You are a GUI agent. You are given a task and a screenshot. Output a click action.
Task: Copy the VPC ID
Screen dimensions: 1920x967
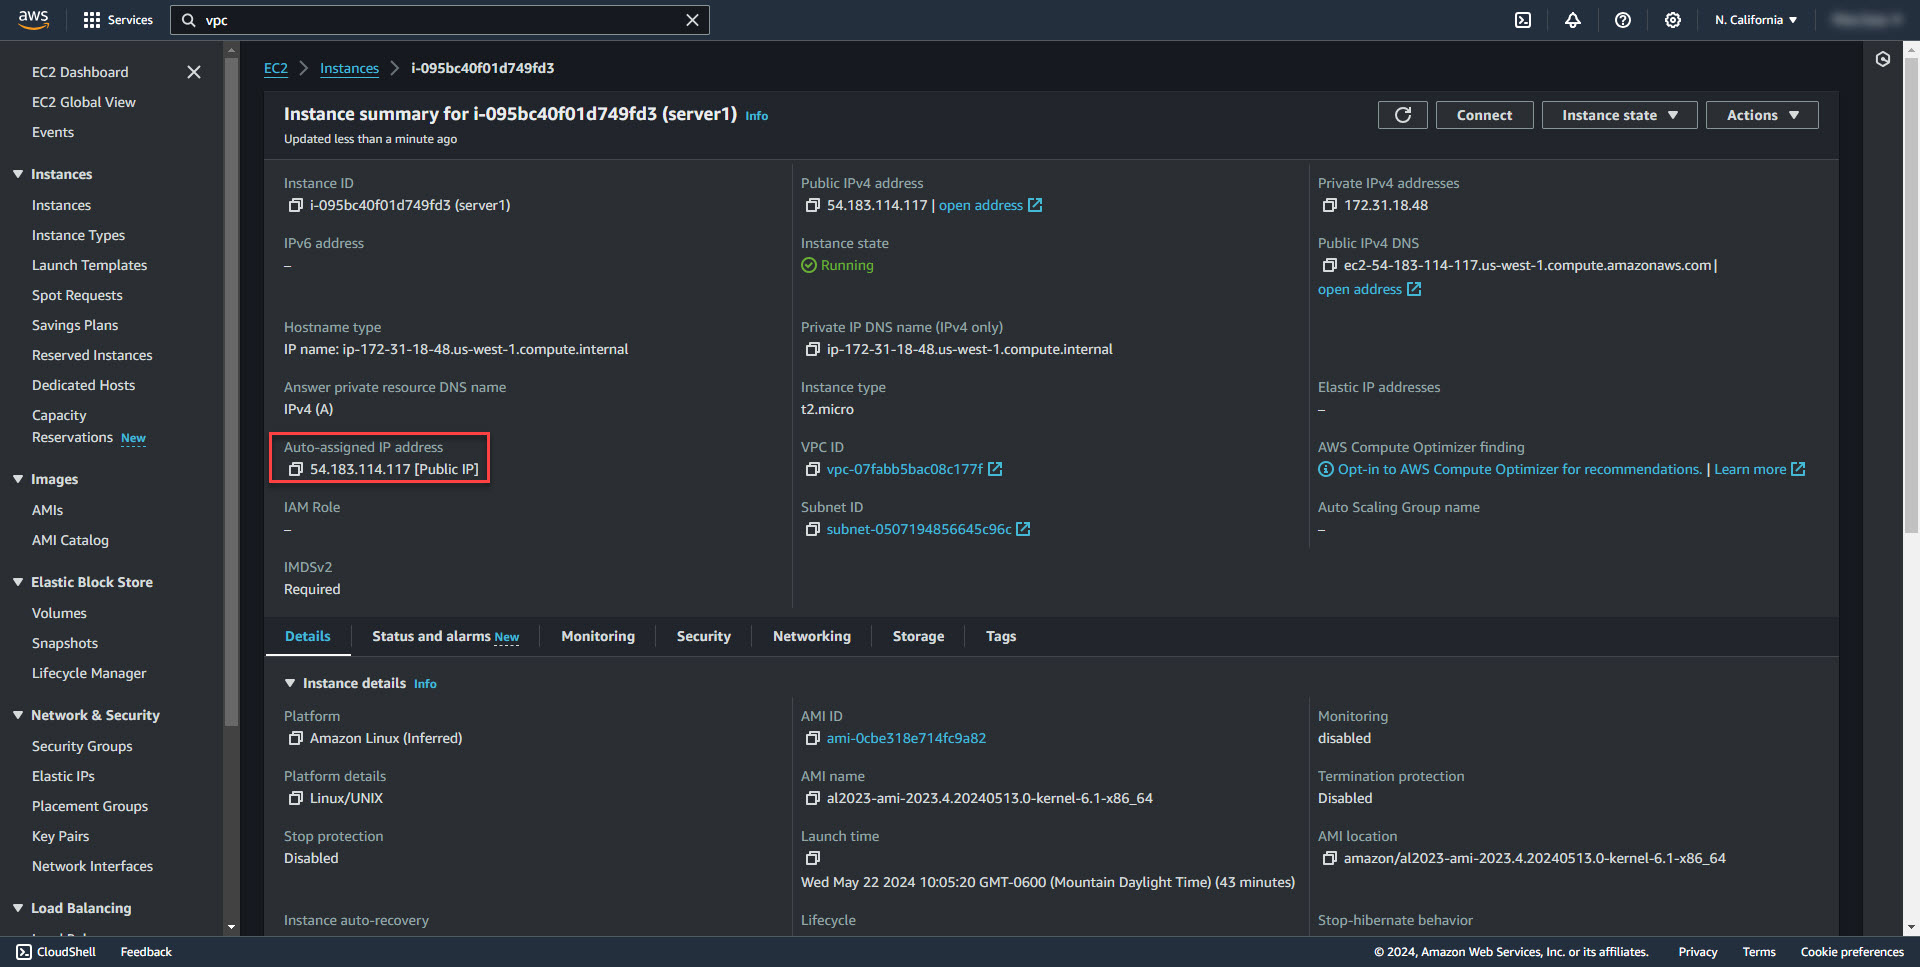click(812, 469)
